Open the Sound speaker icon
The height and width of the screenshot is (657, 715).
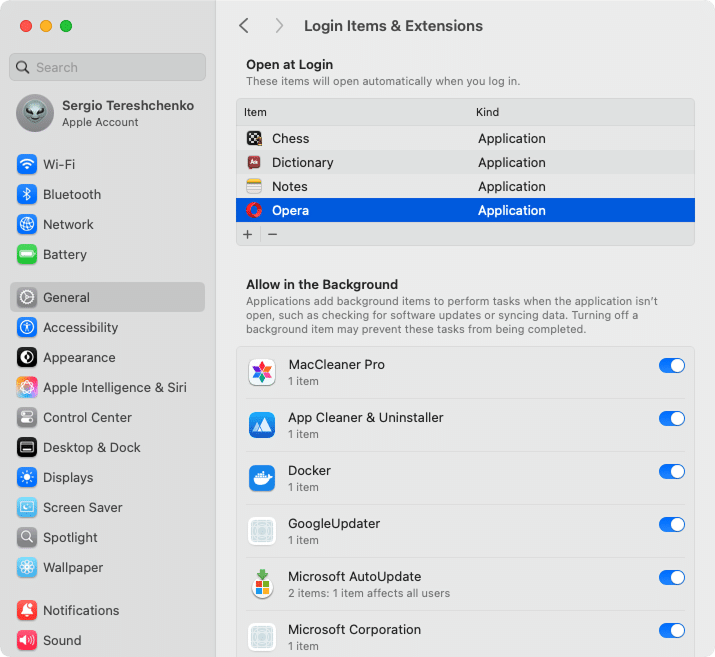click(x=27, y=641)
